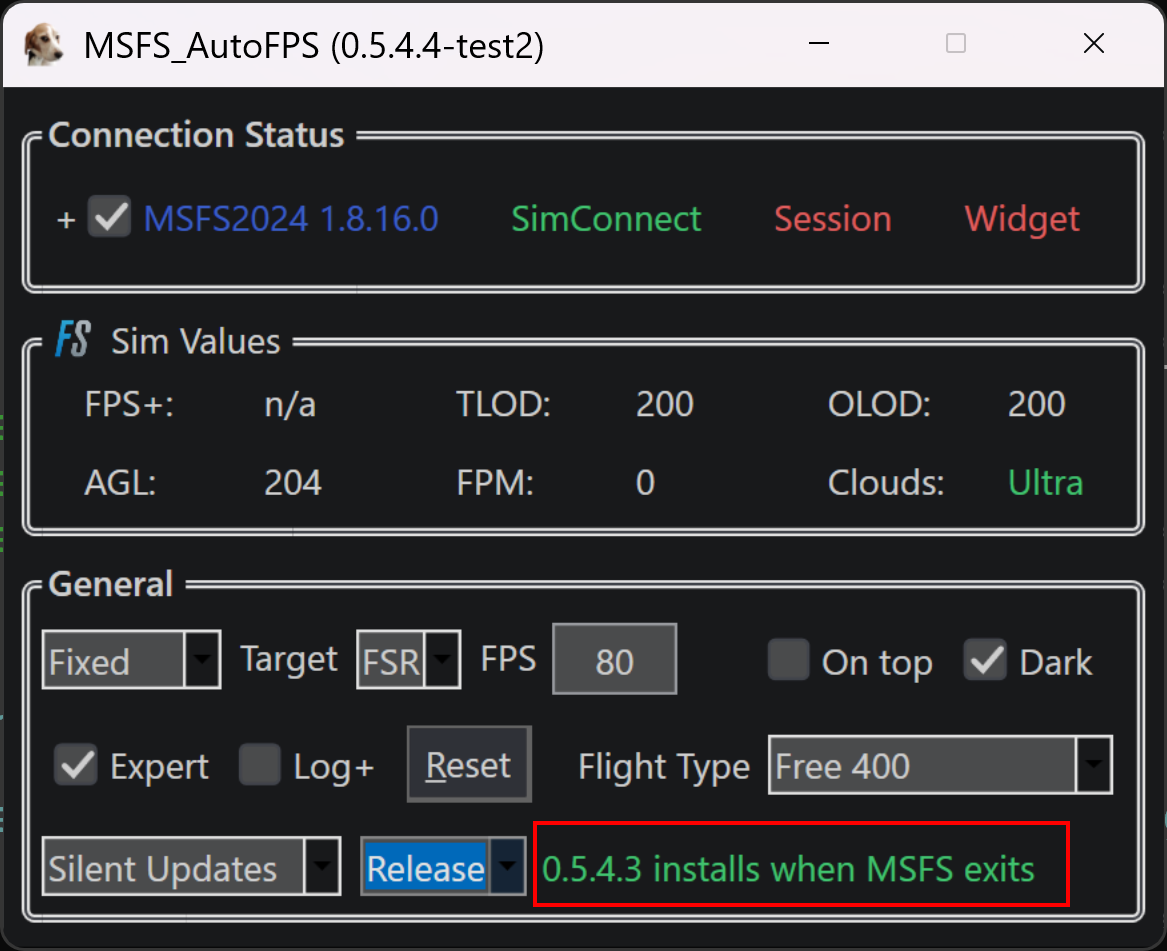Click the green SimConnect status
Screen dimensions: 1167x951
click(607, 219)
